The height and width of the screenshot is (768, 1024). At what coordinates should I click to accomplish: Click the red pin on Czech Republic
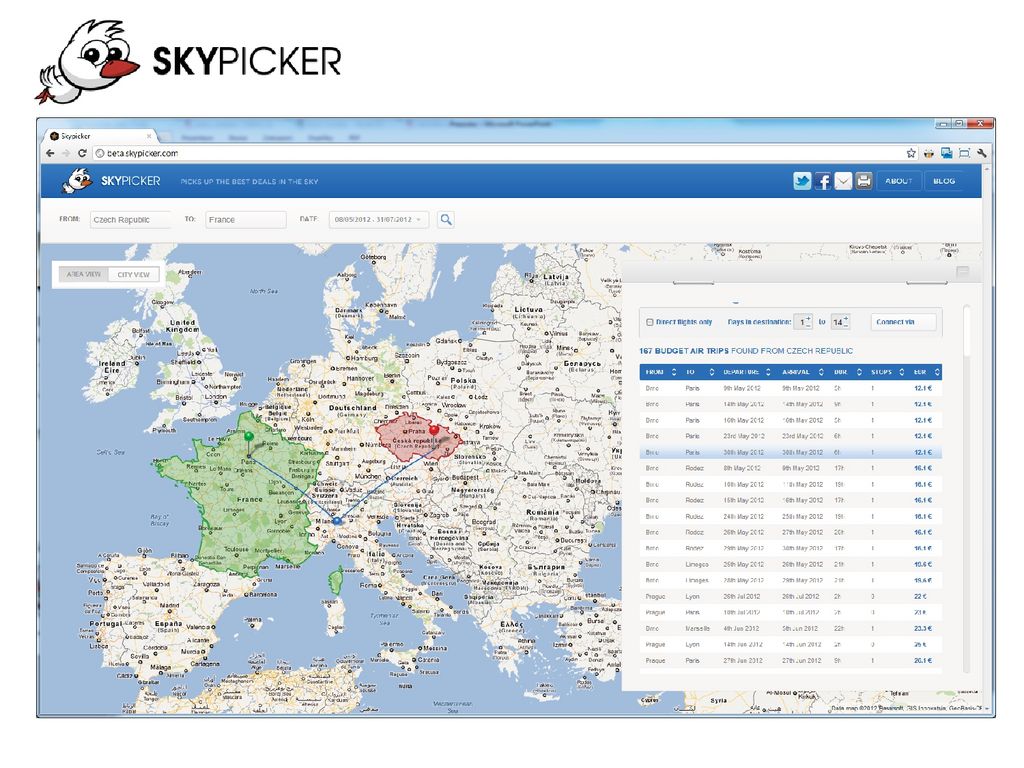click(434, 430)
